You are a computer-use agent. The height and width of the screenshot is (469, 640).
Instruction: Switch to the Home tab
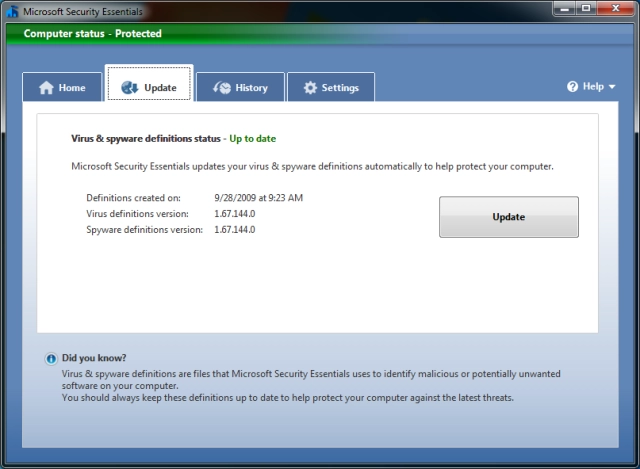(62, 87)
